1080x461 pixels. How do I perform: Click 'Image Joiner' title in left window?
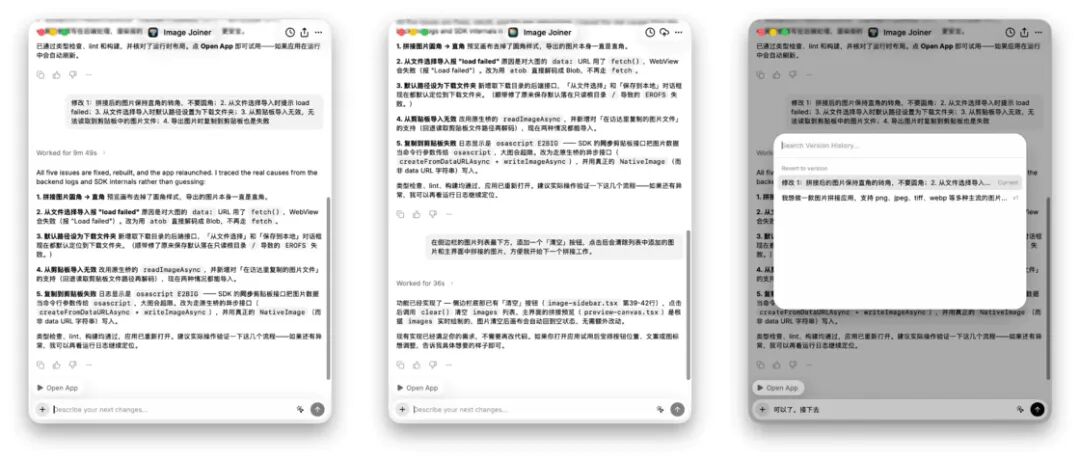(187, 32)
